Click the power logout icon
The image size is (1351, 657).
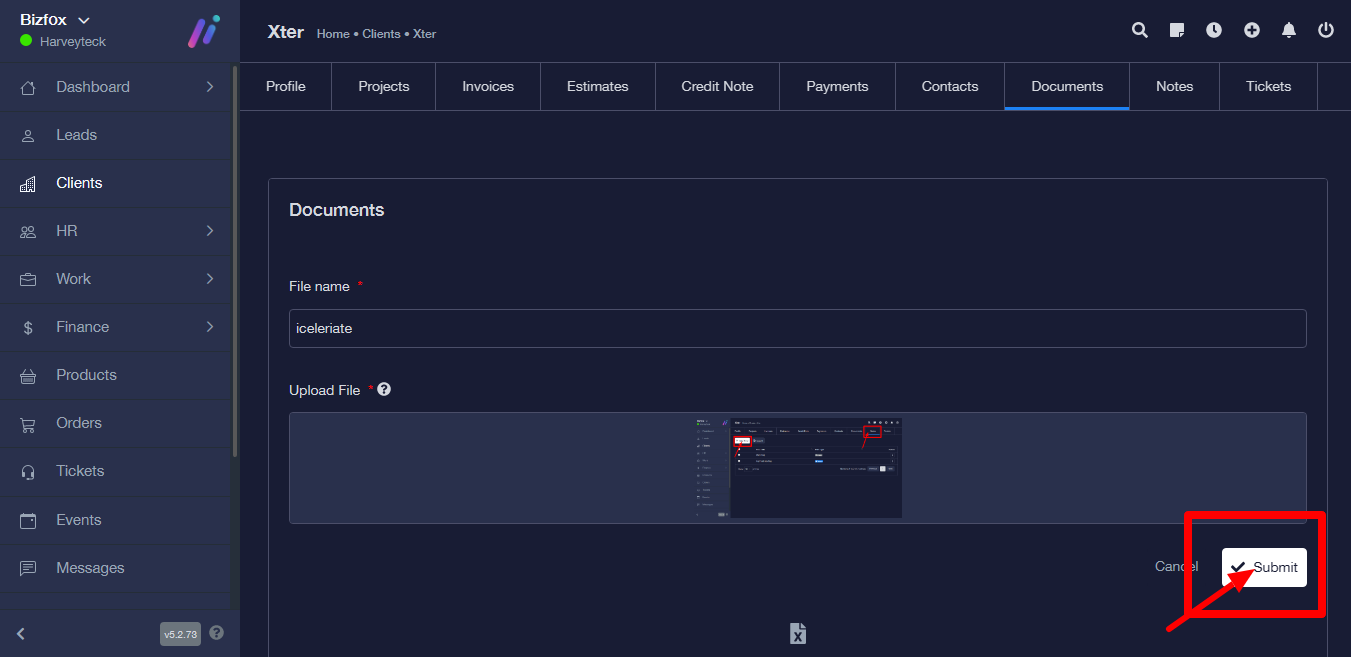point(1326,30)
